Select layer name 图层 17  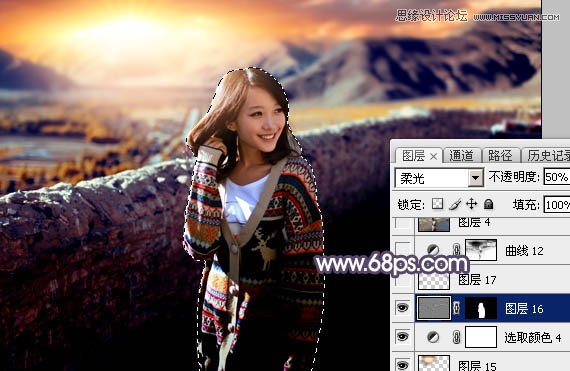click(x=477, y=279)
